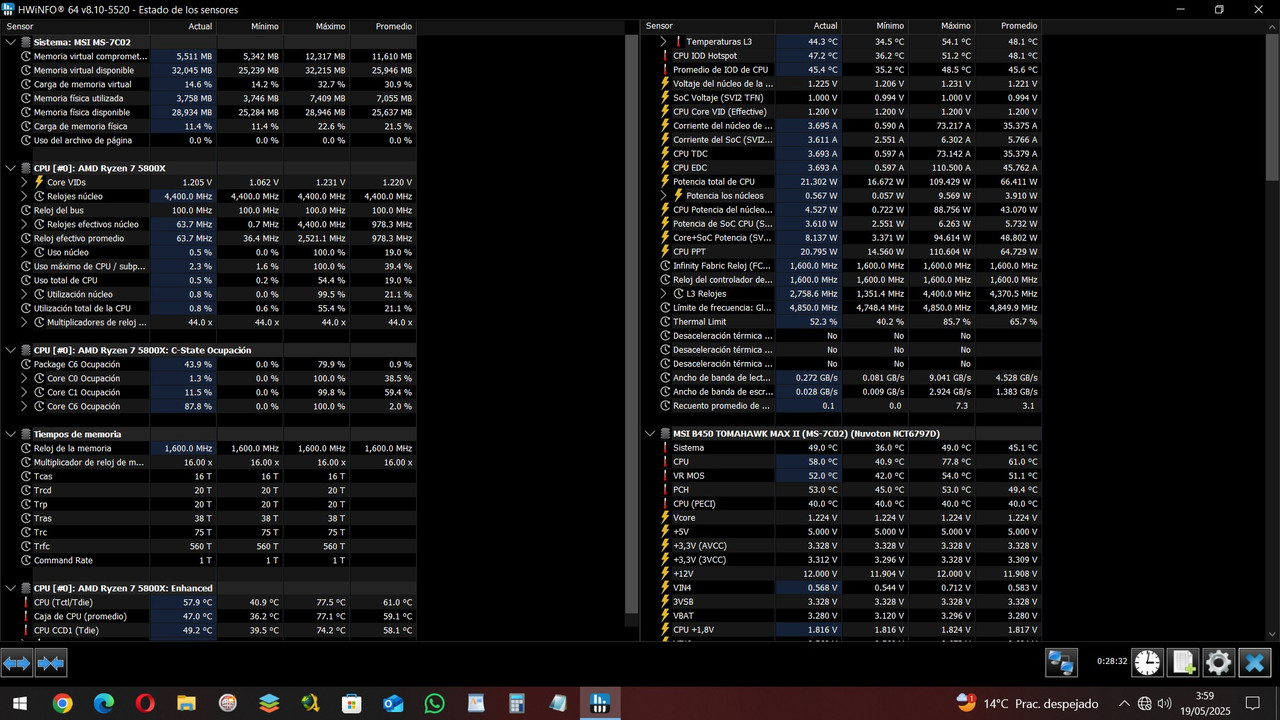The width and height of the screenshot is (1280, 720).
Task: Click the shrink columns inward arrows button
Action: (x=50, y=662)
